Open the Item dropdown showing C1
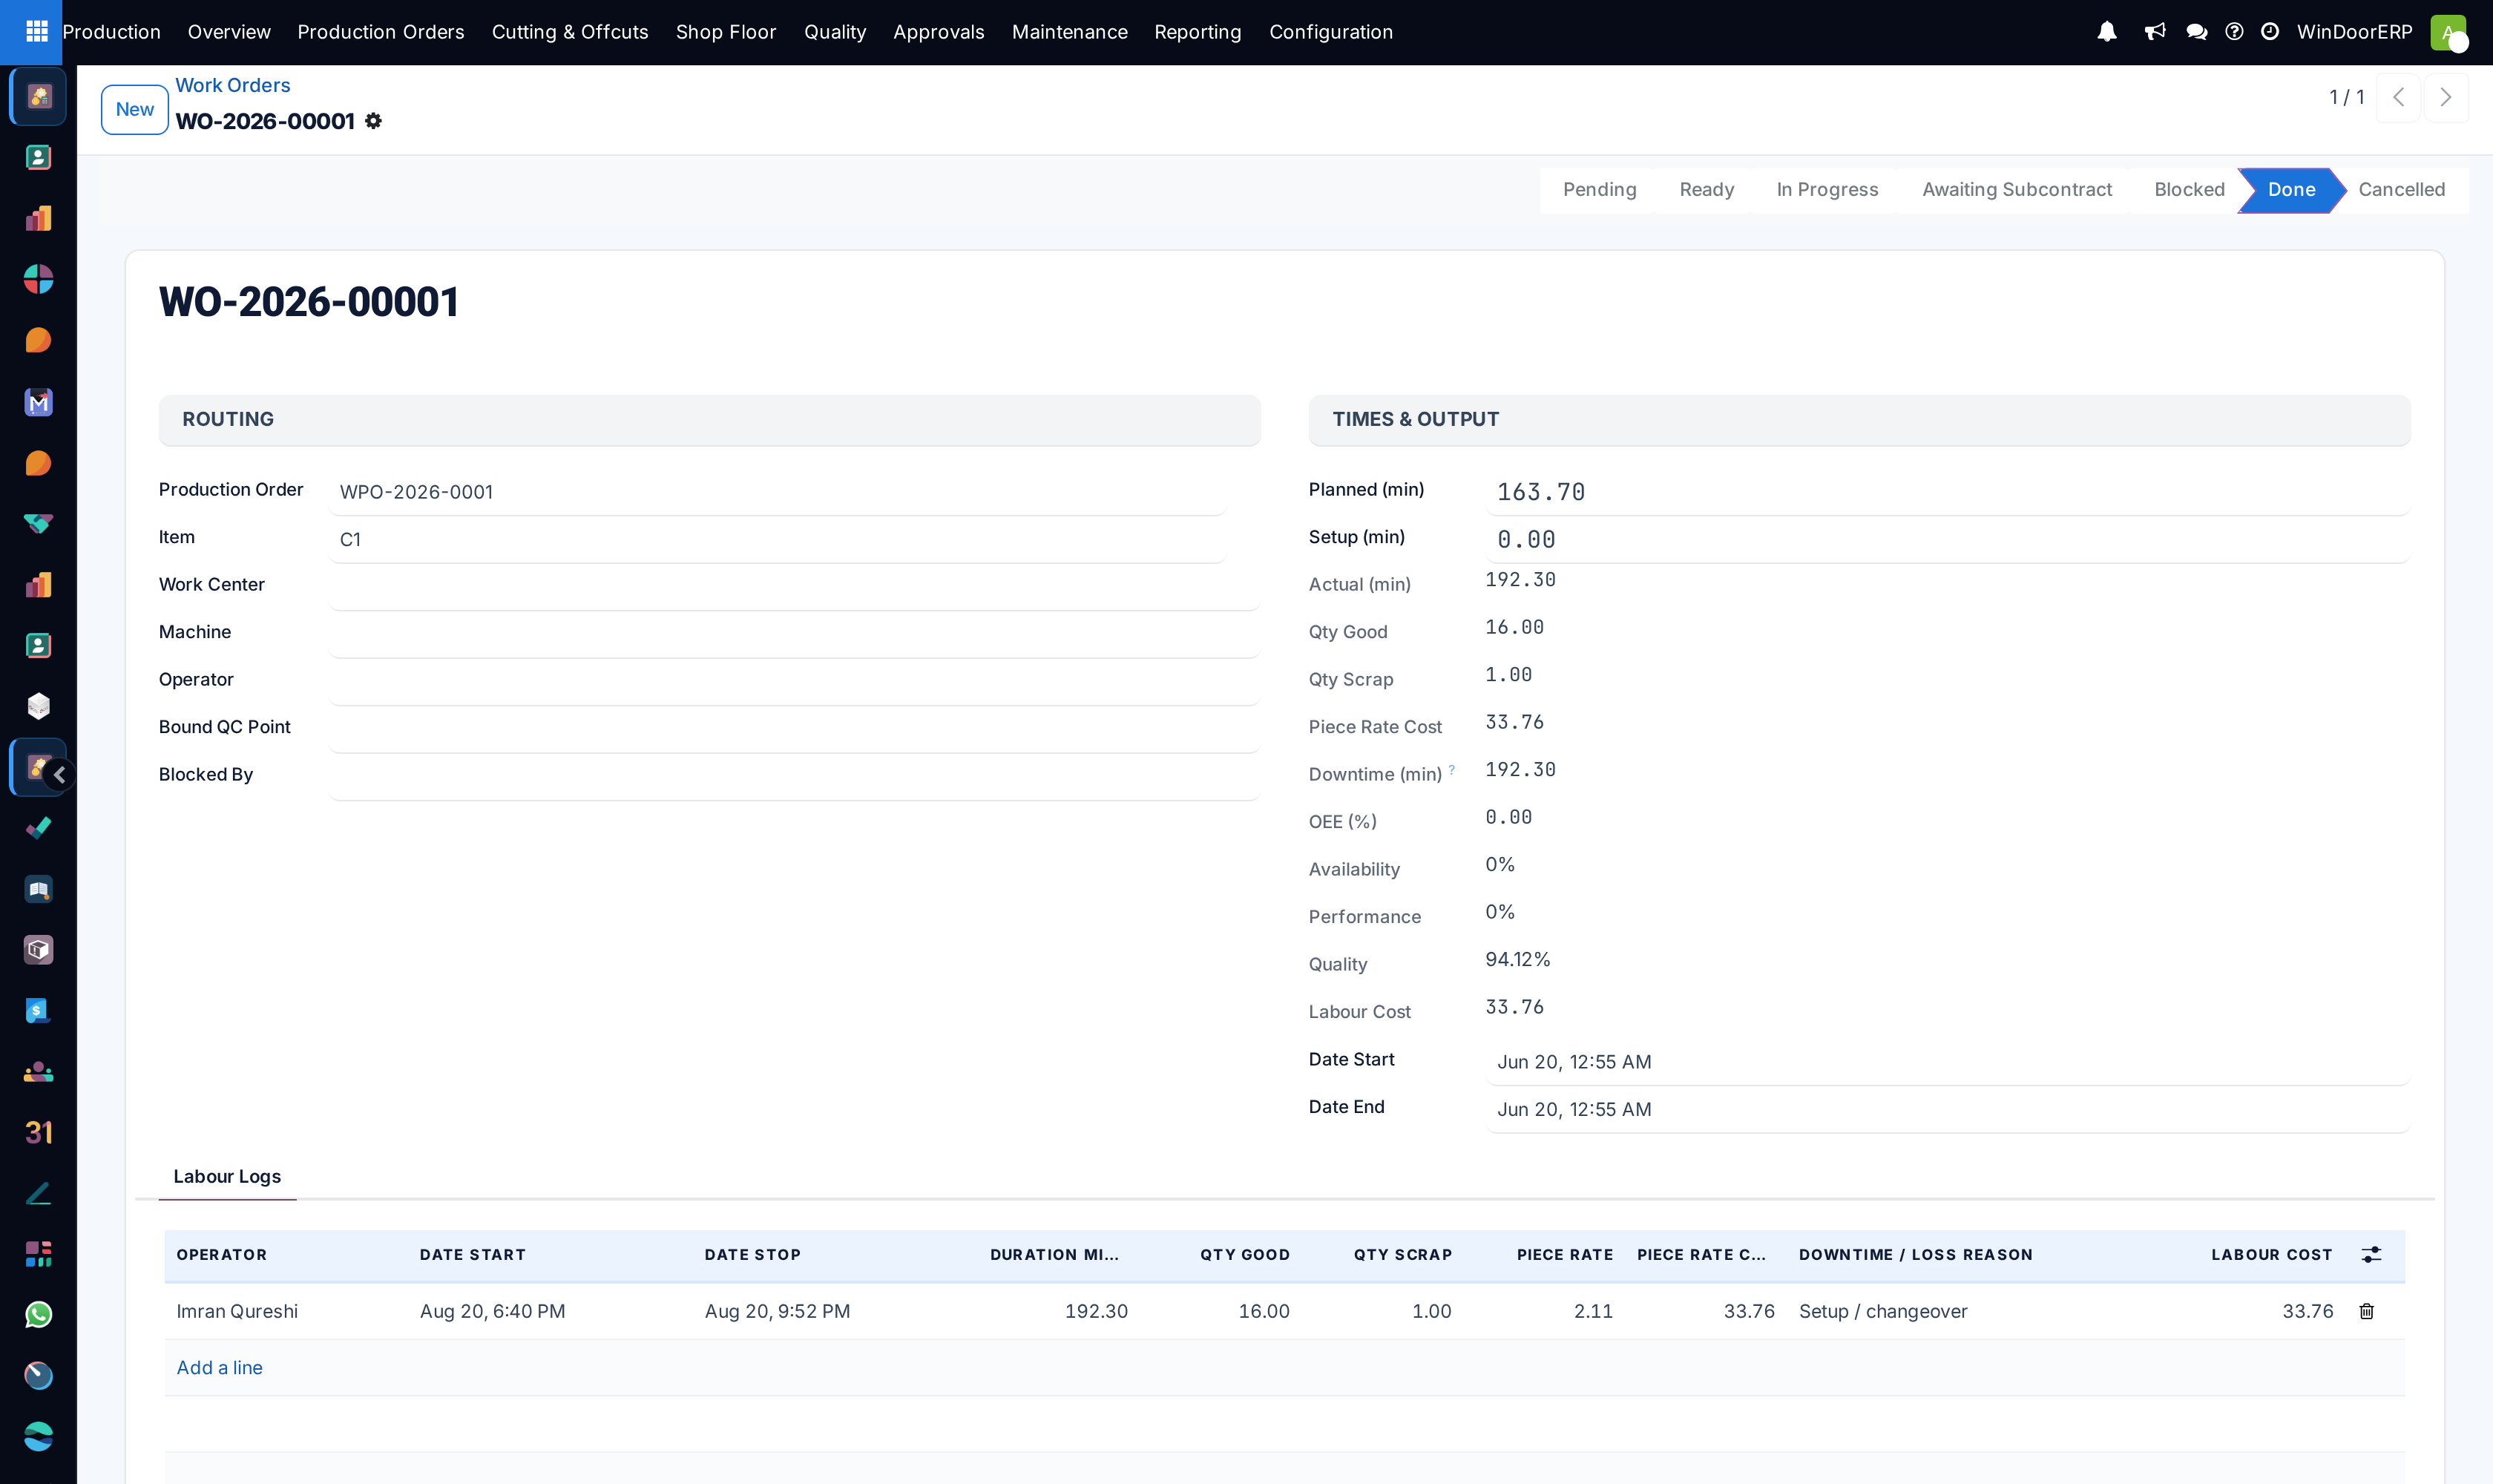The width and height of the screenshot is (2493, 1484). point(777,540)
